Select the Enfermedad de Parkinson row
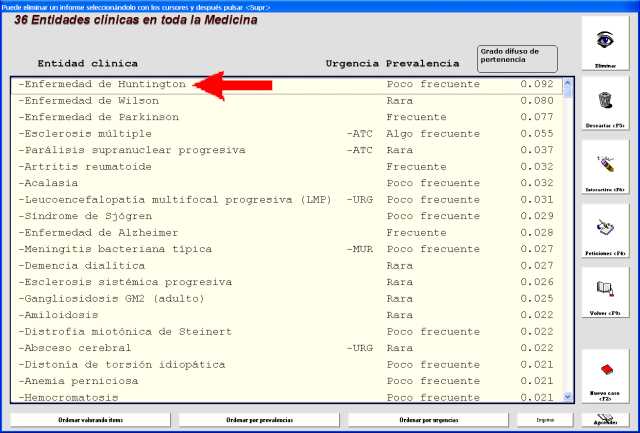 pos(287,117)
